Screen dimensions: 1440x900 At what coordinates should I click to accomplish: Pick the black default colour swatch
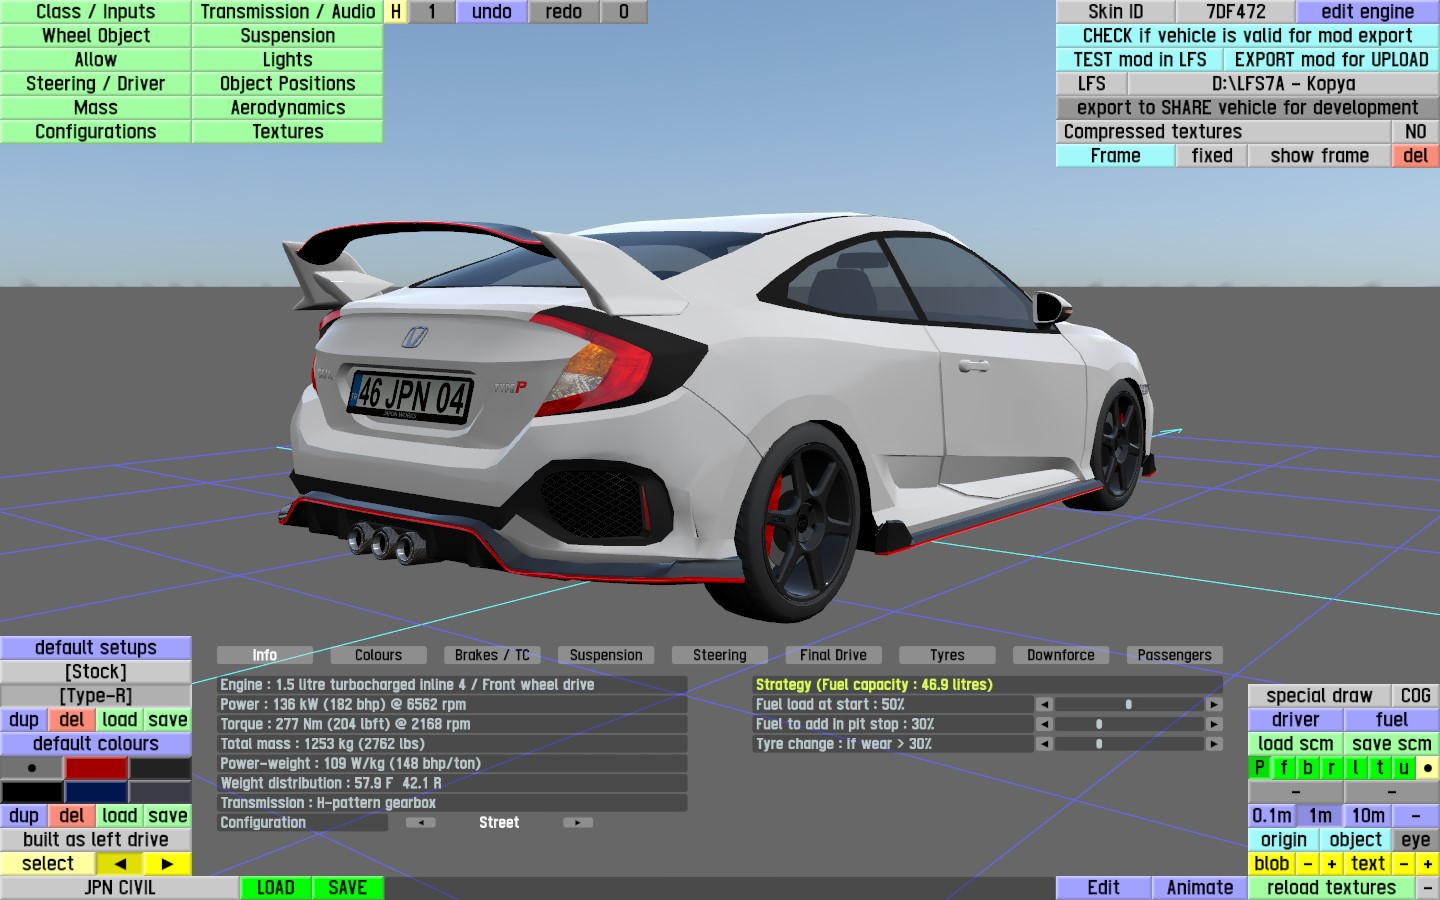tap(32, 792)
